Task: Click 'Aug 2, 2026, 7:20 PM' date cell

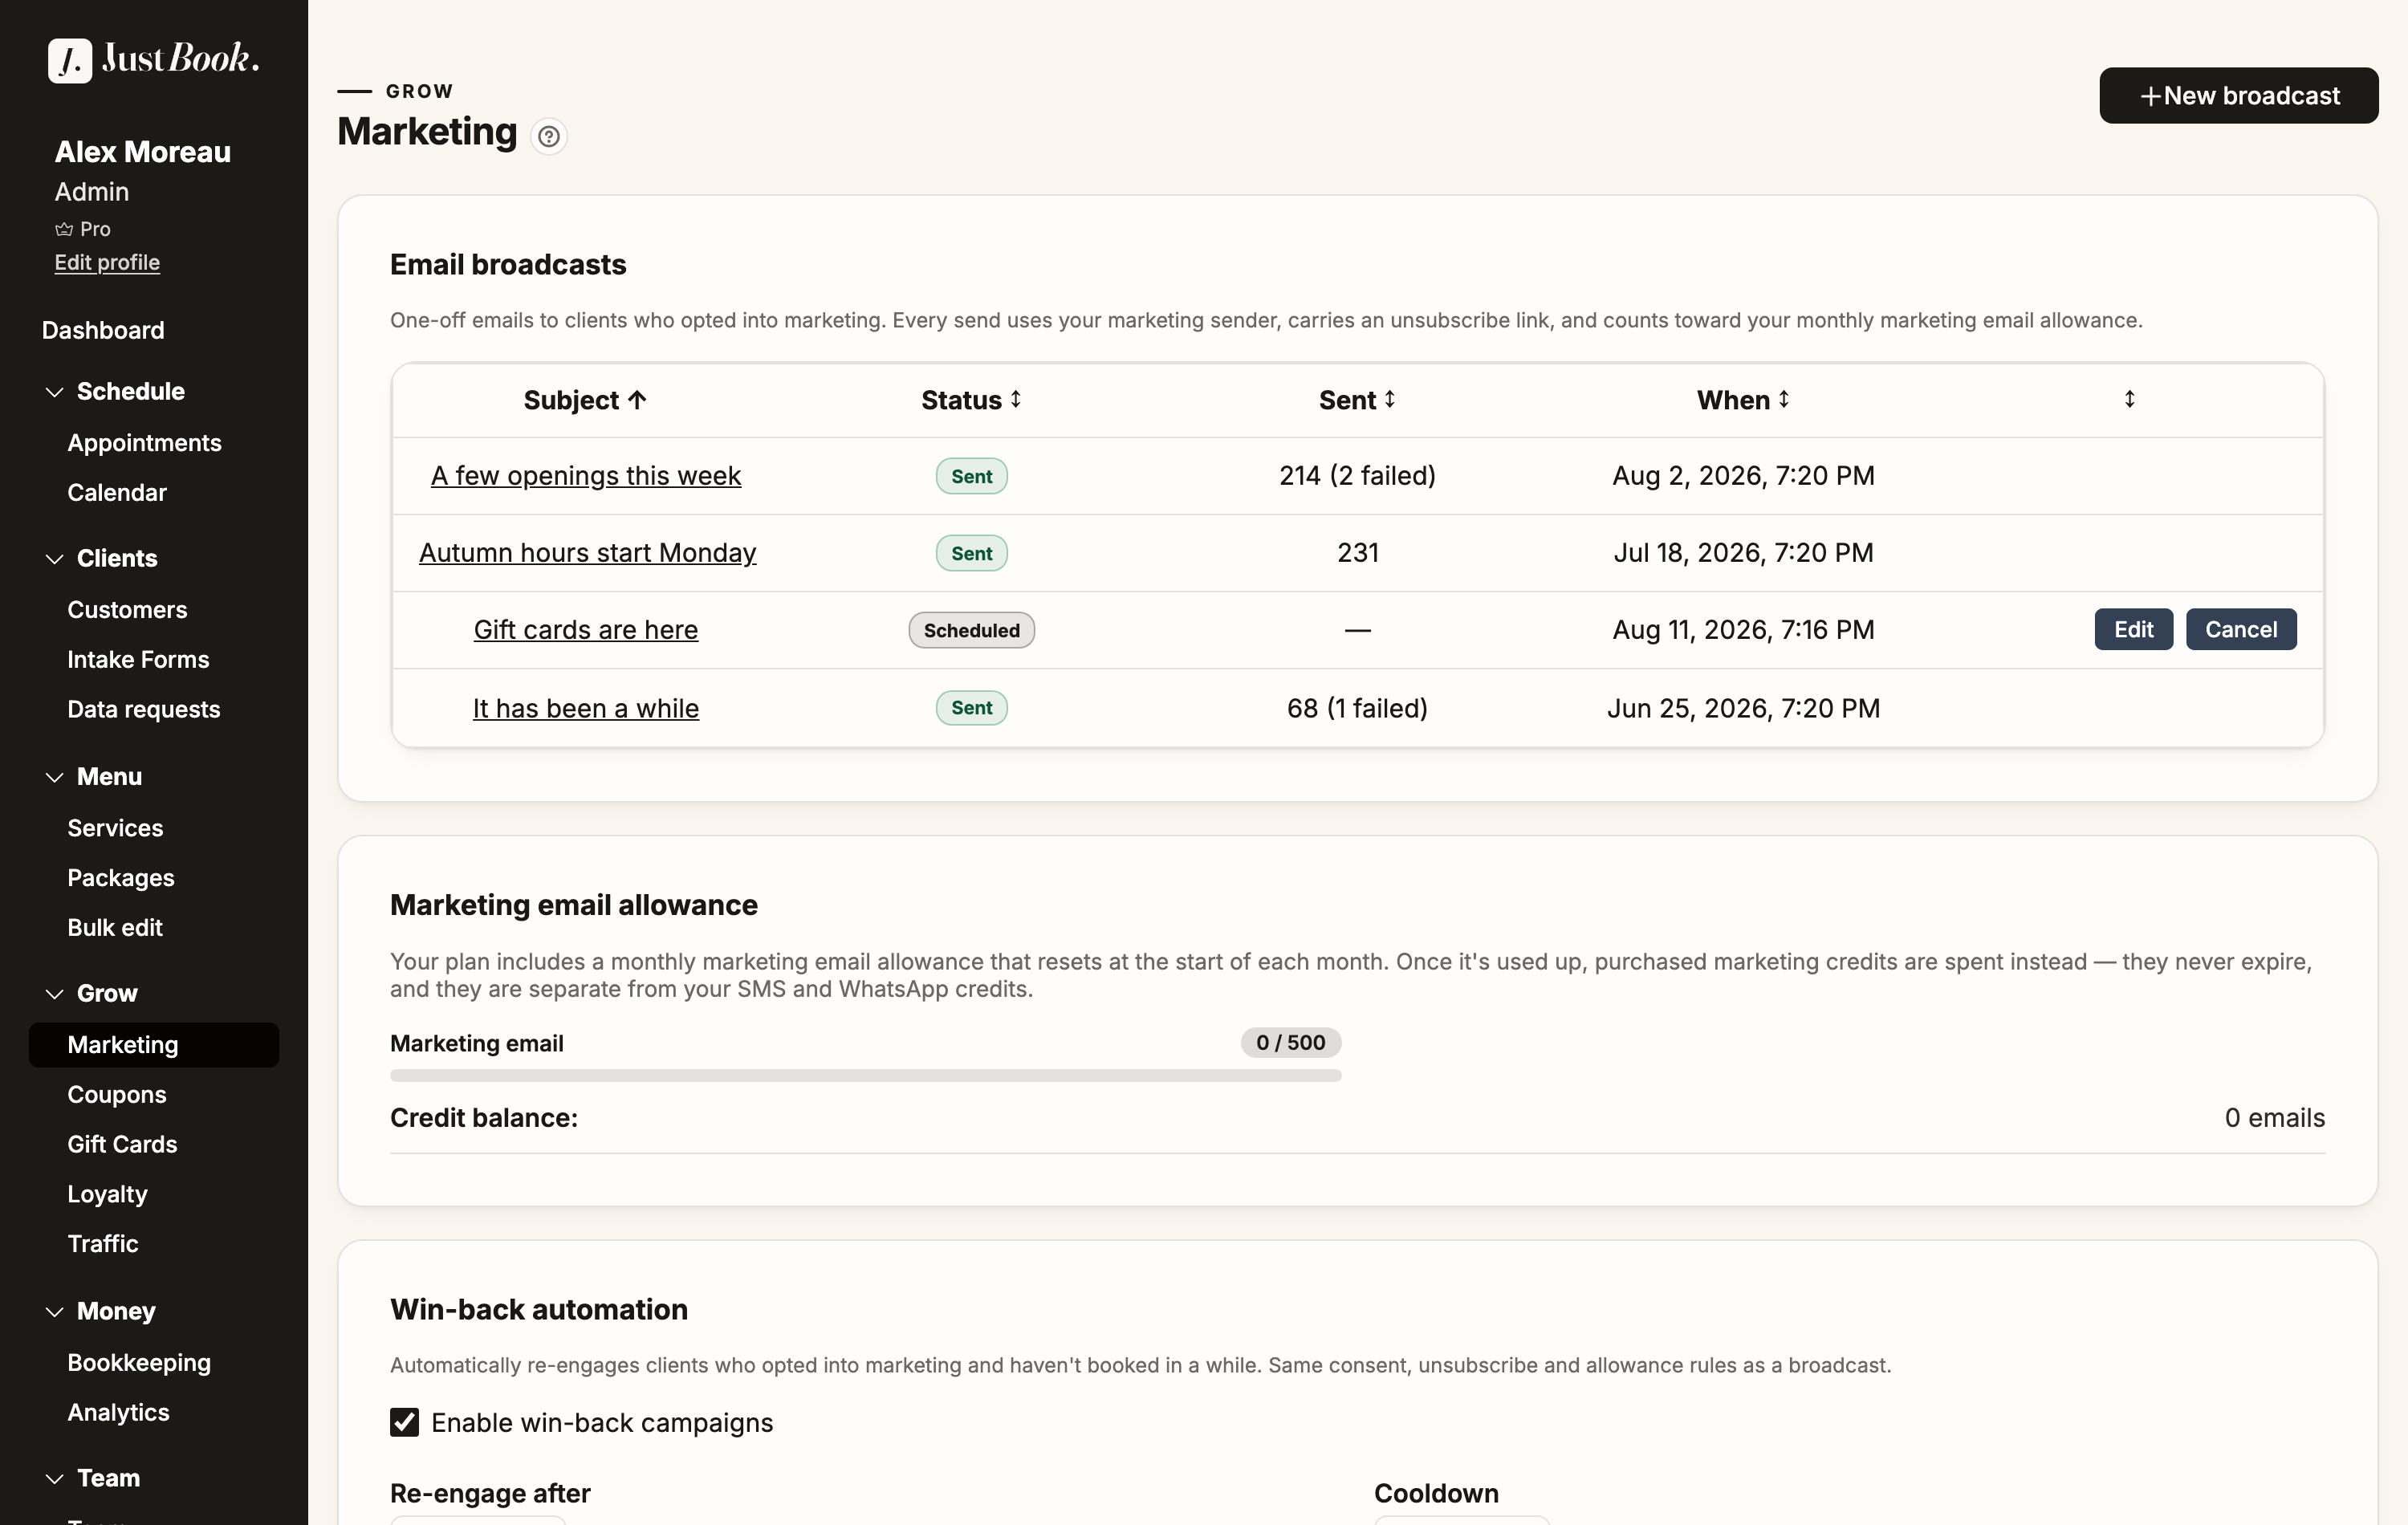Action: pyautogui.click(x=1743, y=476)
